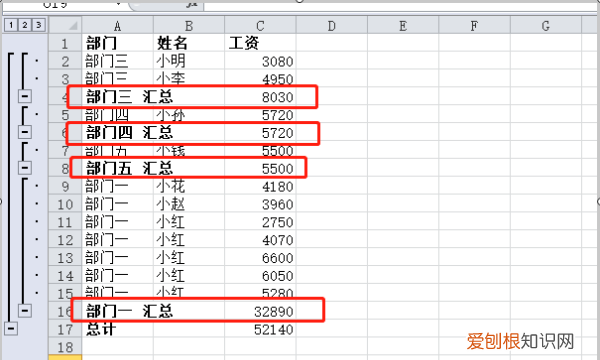Select cell containing 小赵

pos(189,204)
